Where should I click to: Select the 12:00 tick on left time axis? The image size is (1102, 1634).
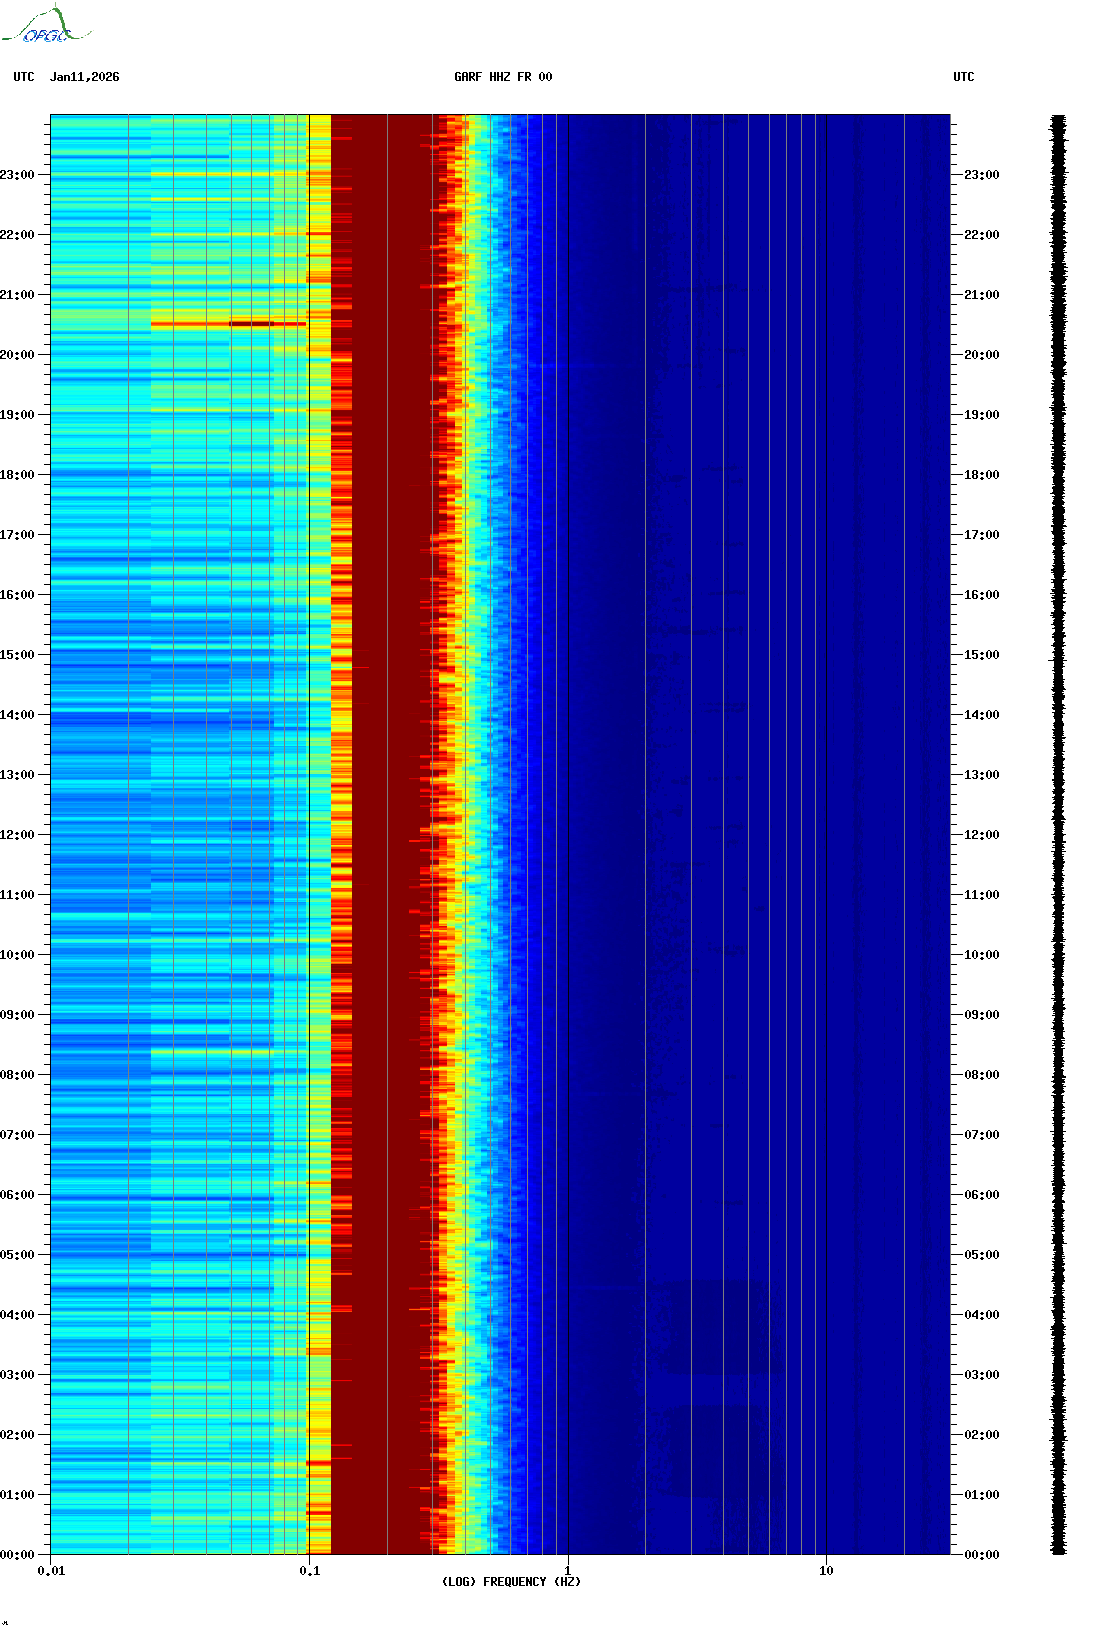18,835
